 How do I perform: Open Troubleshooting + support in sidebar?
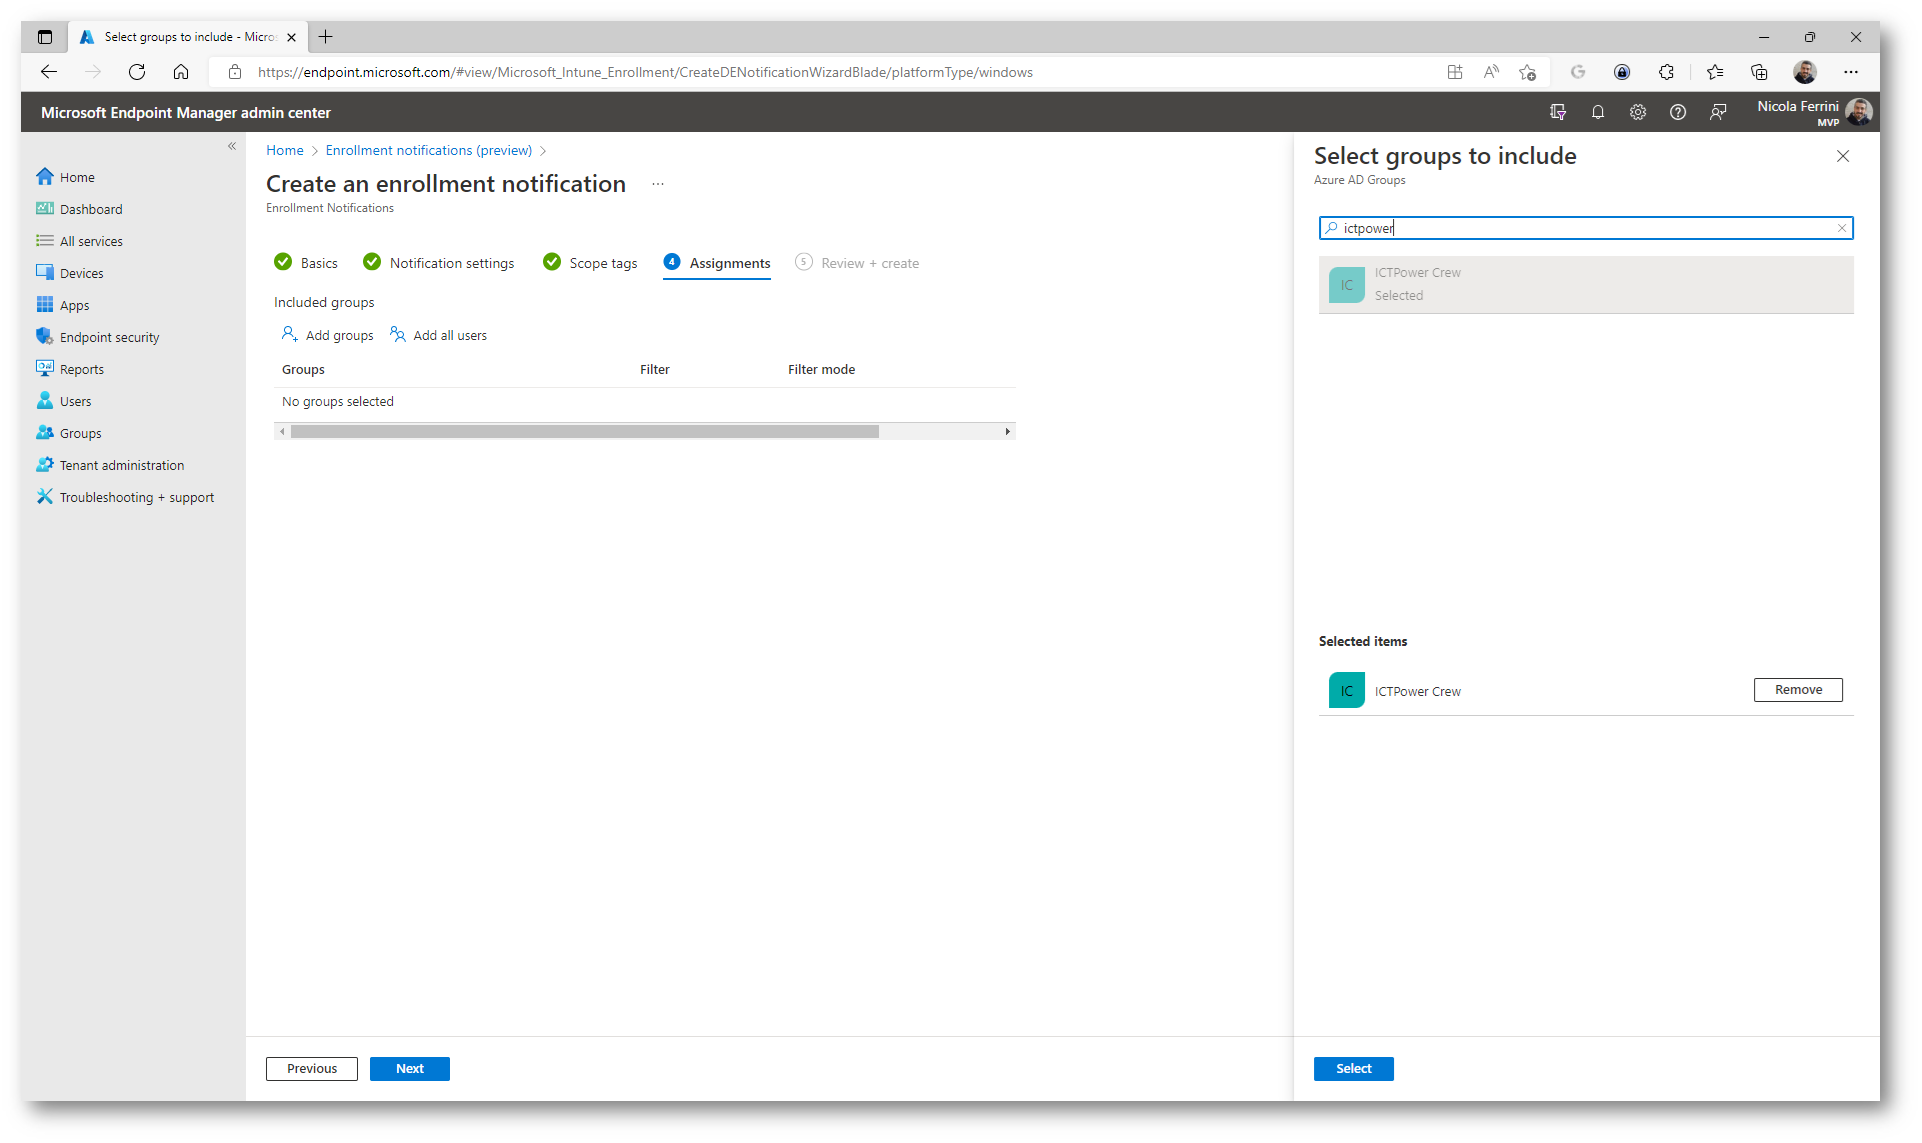136,497
